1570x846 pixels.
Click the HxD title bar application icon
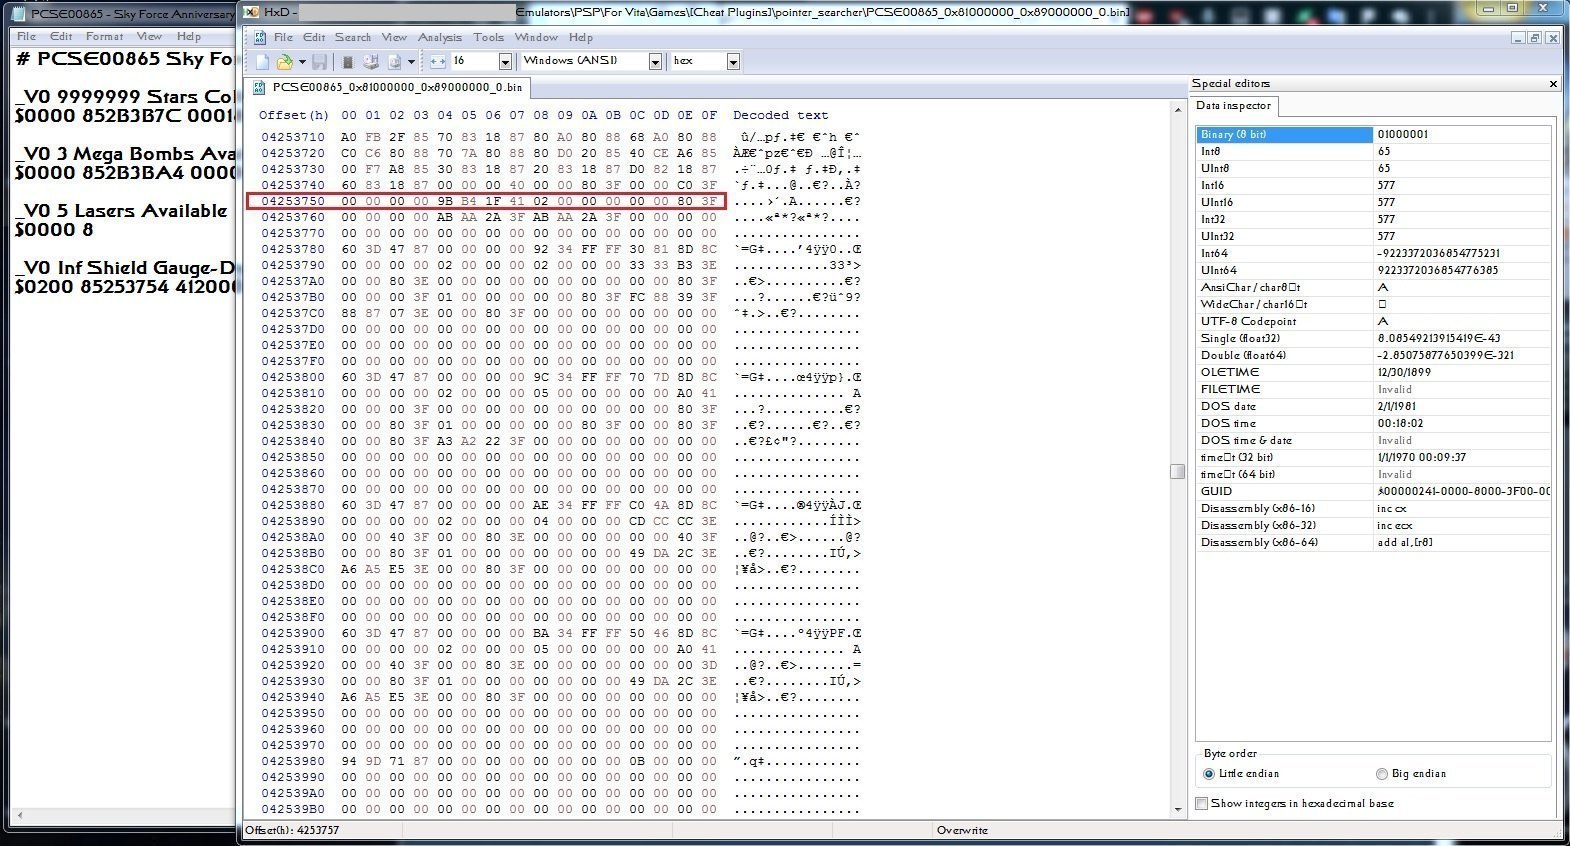[250, 12]
